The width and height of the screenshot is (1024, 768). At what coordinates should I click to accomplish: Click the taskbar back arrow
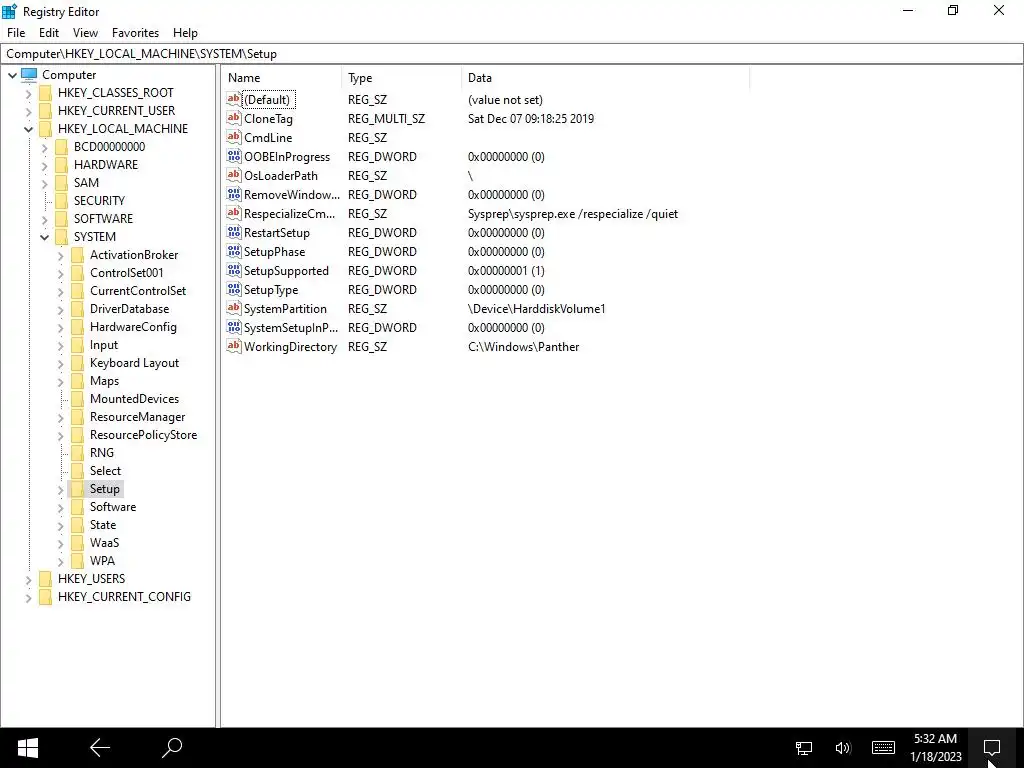(x=100, y=748)
